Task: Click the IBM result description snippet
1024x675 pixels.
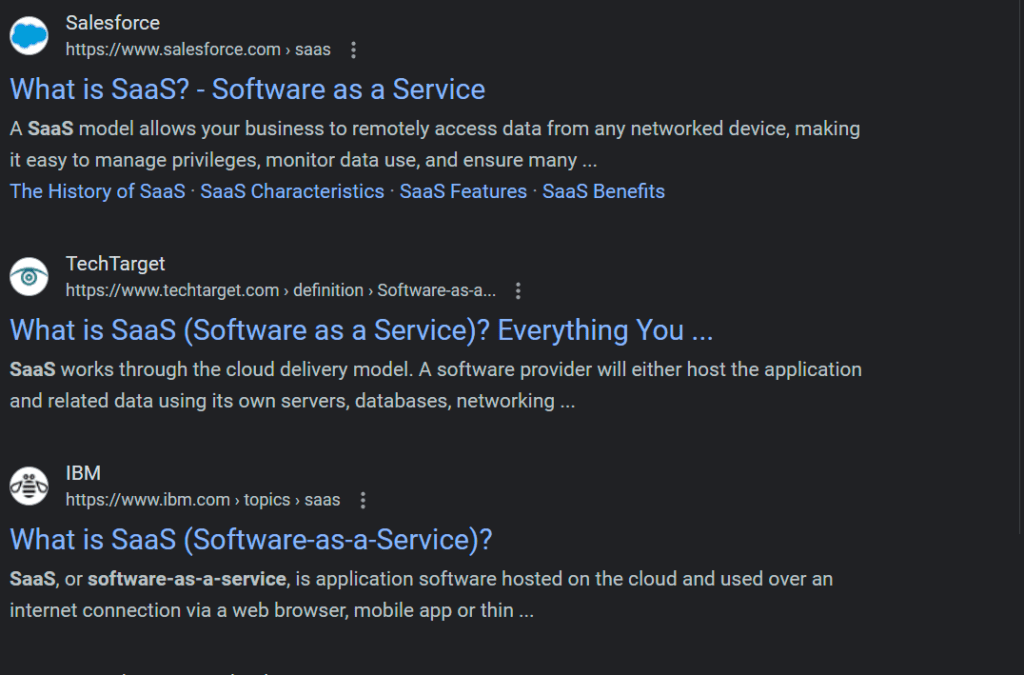Action: [x=420, y=594]
